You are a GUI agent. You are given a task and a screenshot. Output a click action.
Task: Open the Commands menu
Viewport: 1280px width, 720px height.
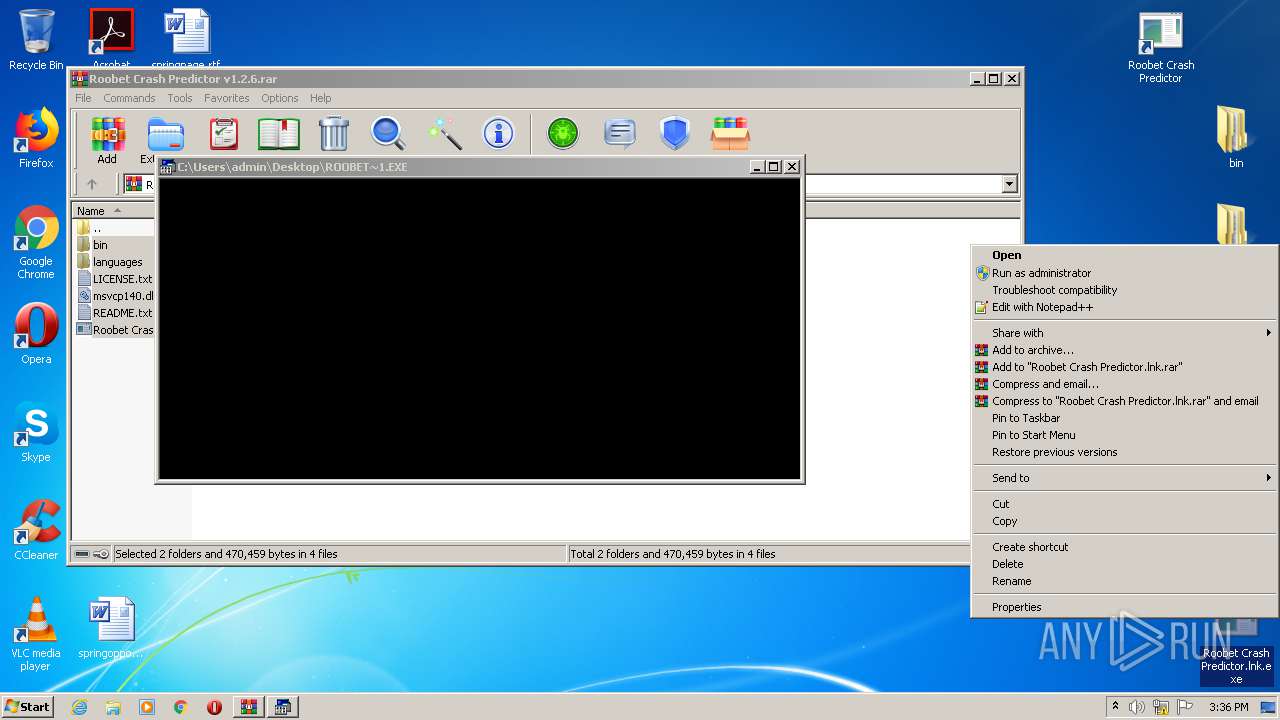129,98
